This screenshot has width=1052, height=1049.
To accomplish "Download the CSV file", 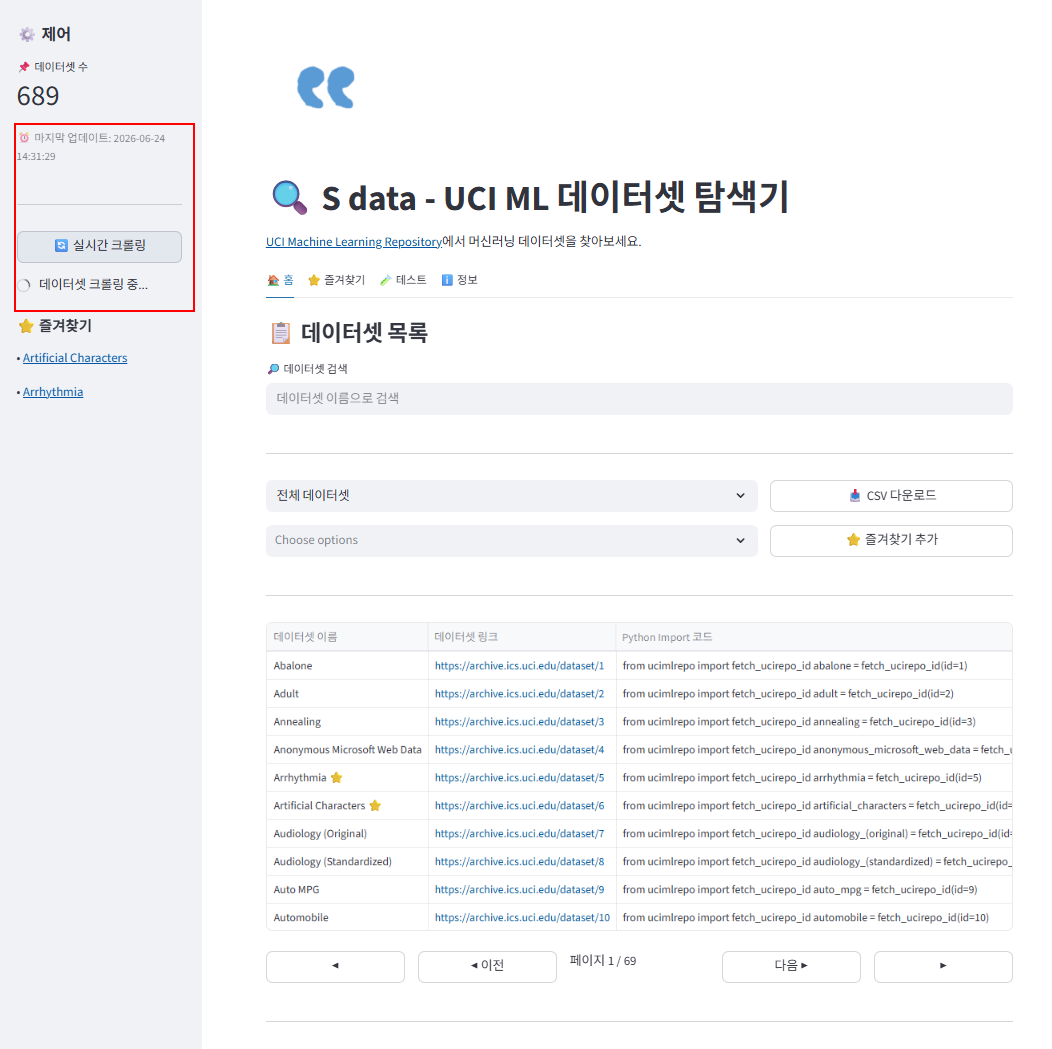I will [x=891, y=496].
